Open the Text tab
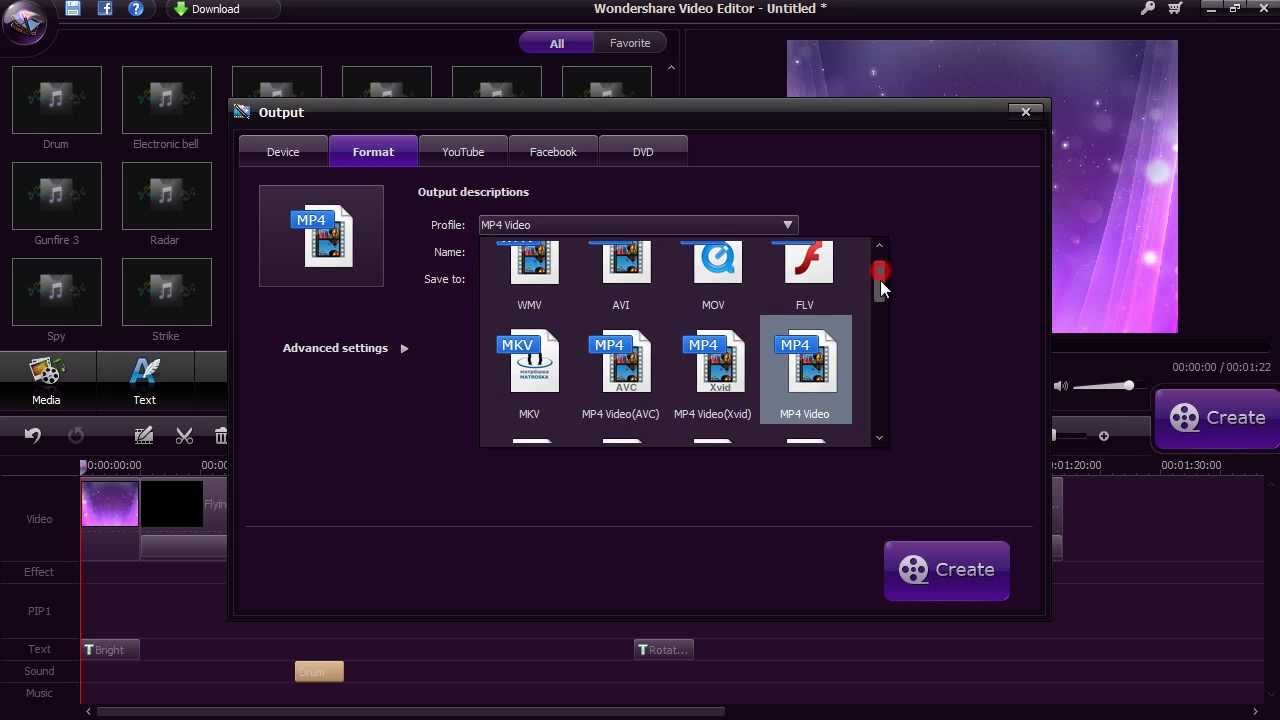The image size is (1280, 720). (x=145, y=380)
